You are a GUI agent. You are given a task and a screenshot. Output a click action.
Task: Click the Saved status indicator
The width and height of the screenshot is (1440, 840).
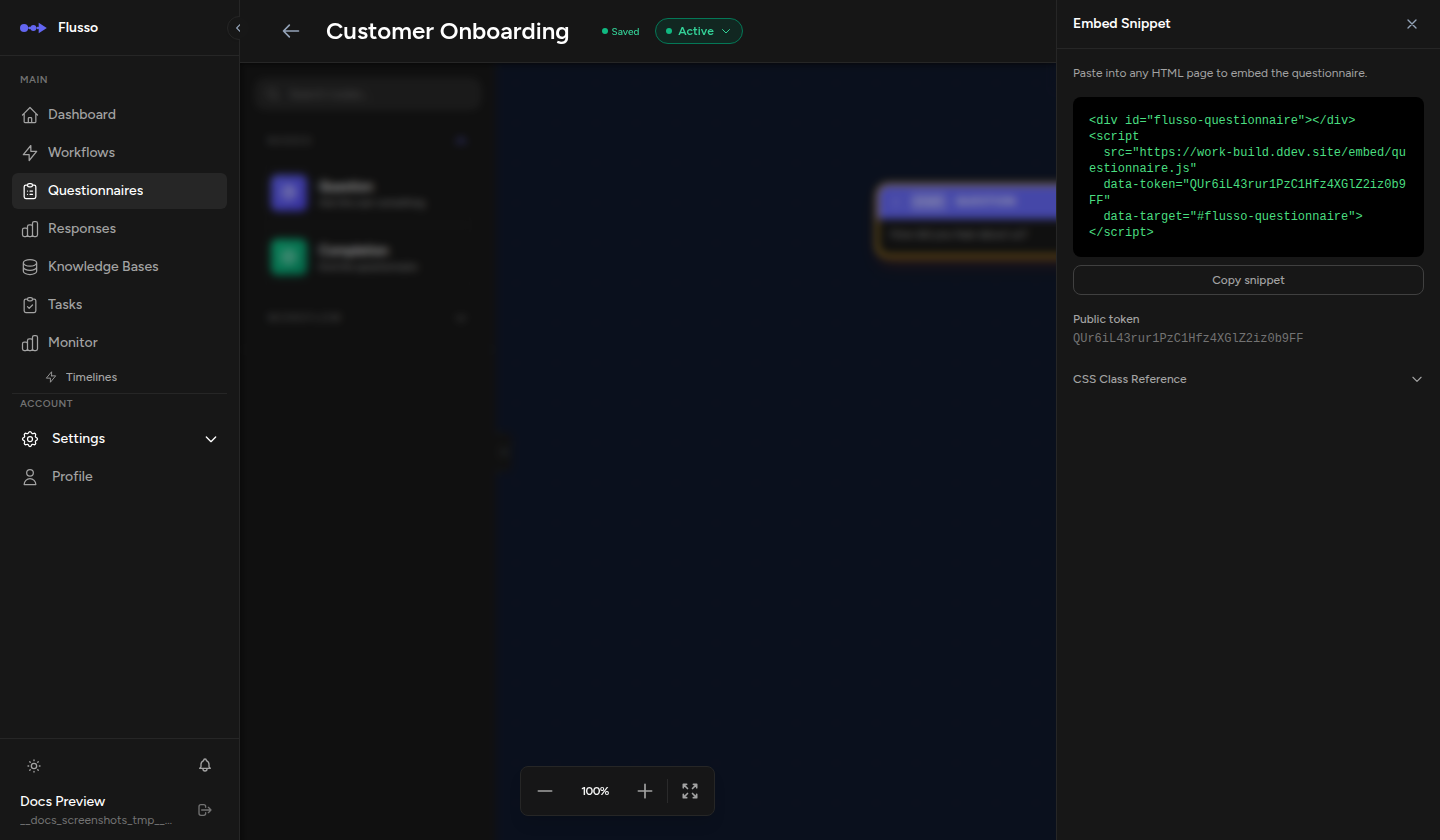(620, 31)
